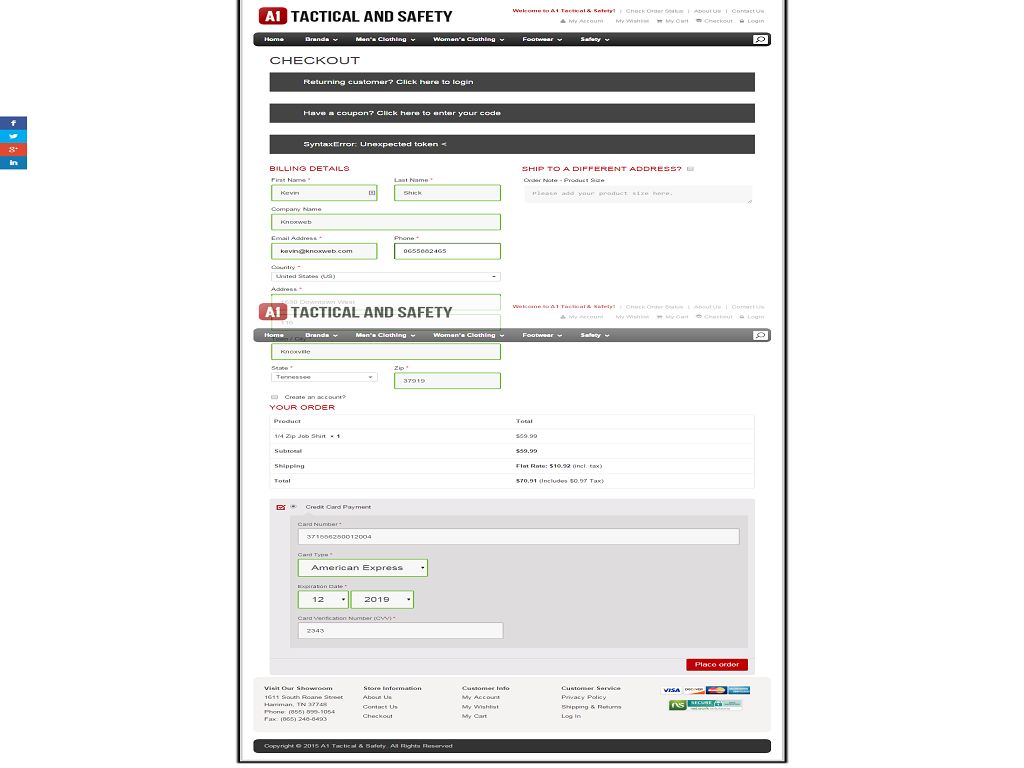Image resolution: width=1024 pixels, height=768 pixels.
Task: Click Returning customer login banner
Action: click(x=512, y=82)
